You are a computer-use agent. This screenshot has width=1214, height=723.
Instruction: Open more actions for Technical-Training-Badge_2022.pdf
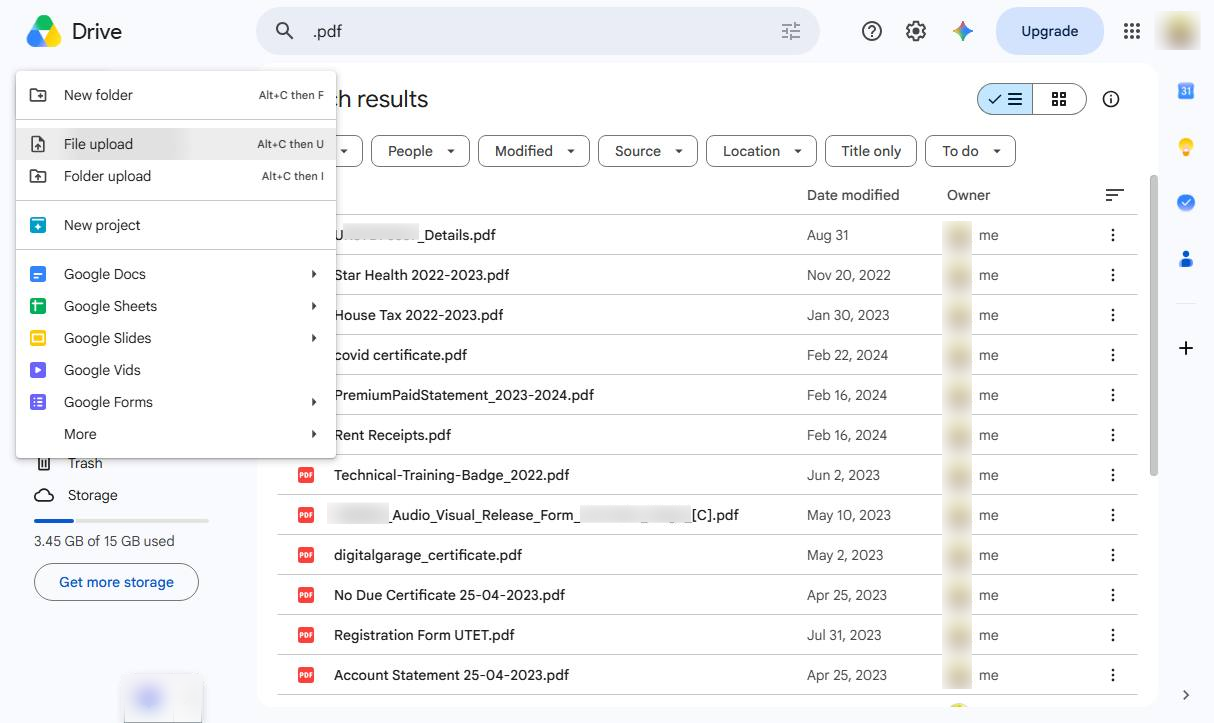(1113, 475)
